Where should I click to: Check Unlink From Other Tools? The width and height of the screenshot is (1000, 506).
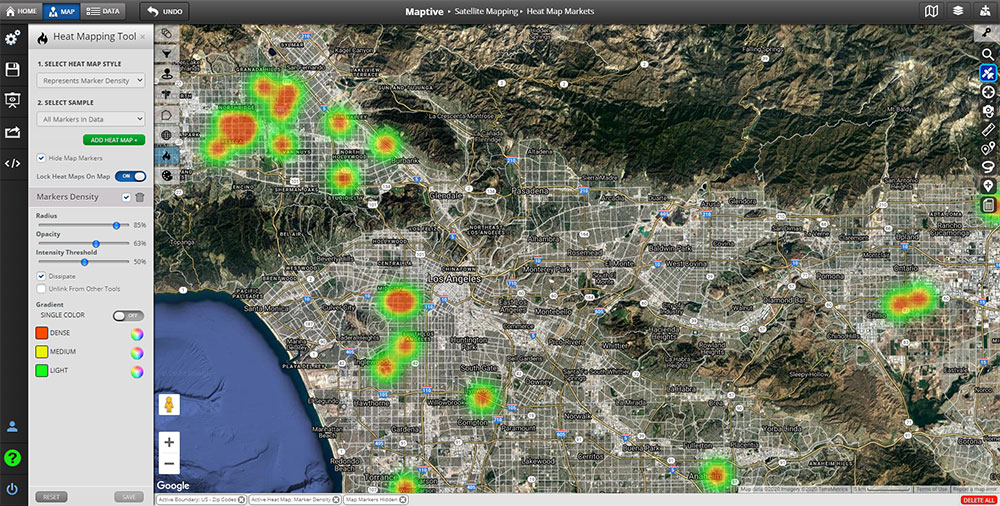tap(41, 289)
